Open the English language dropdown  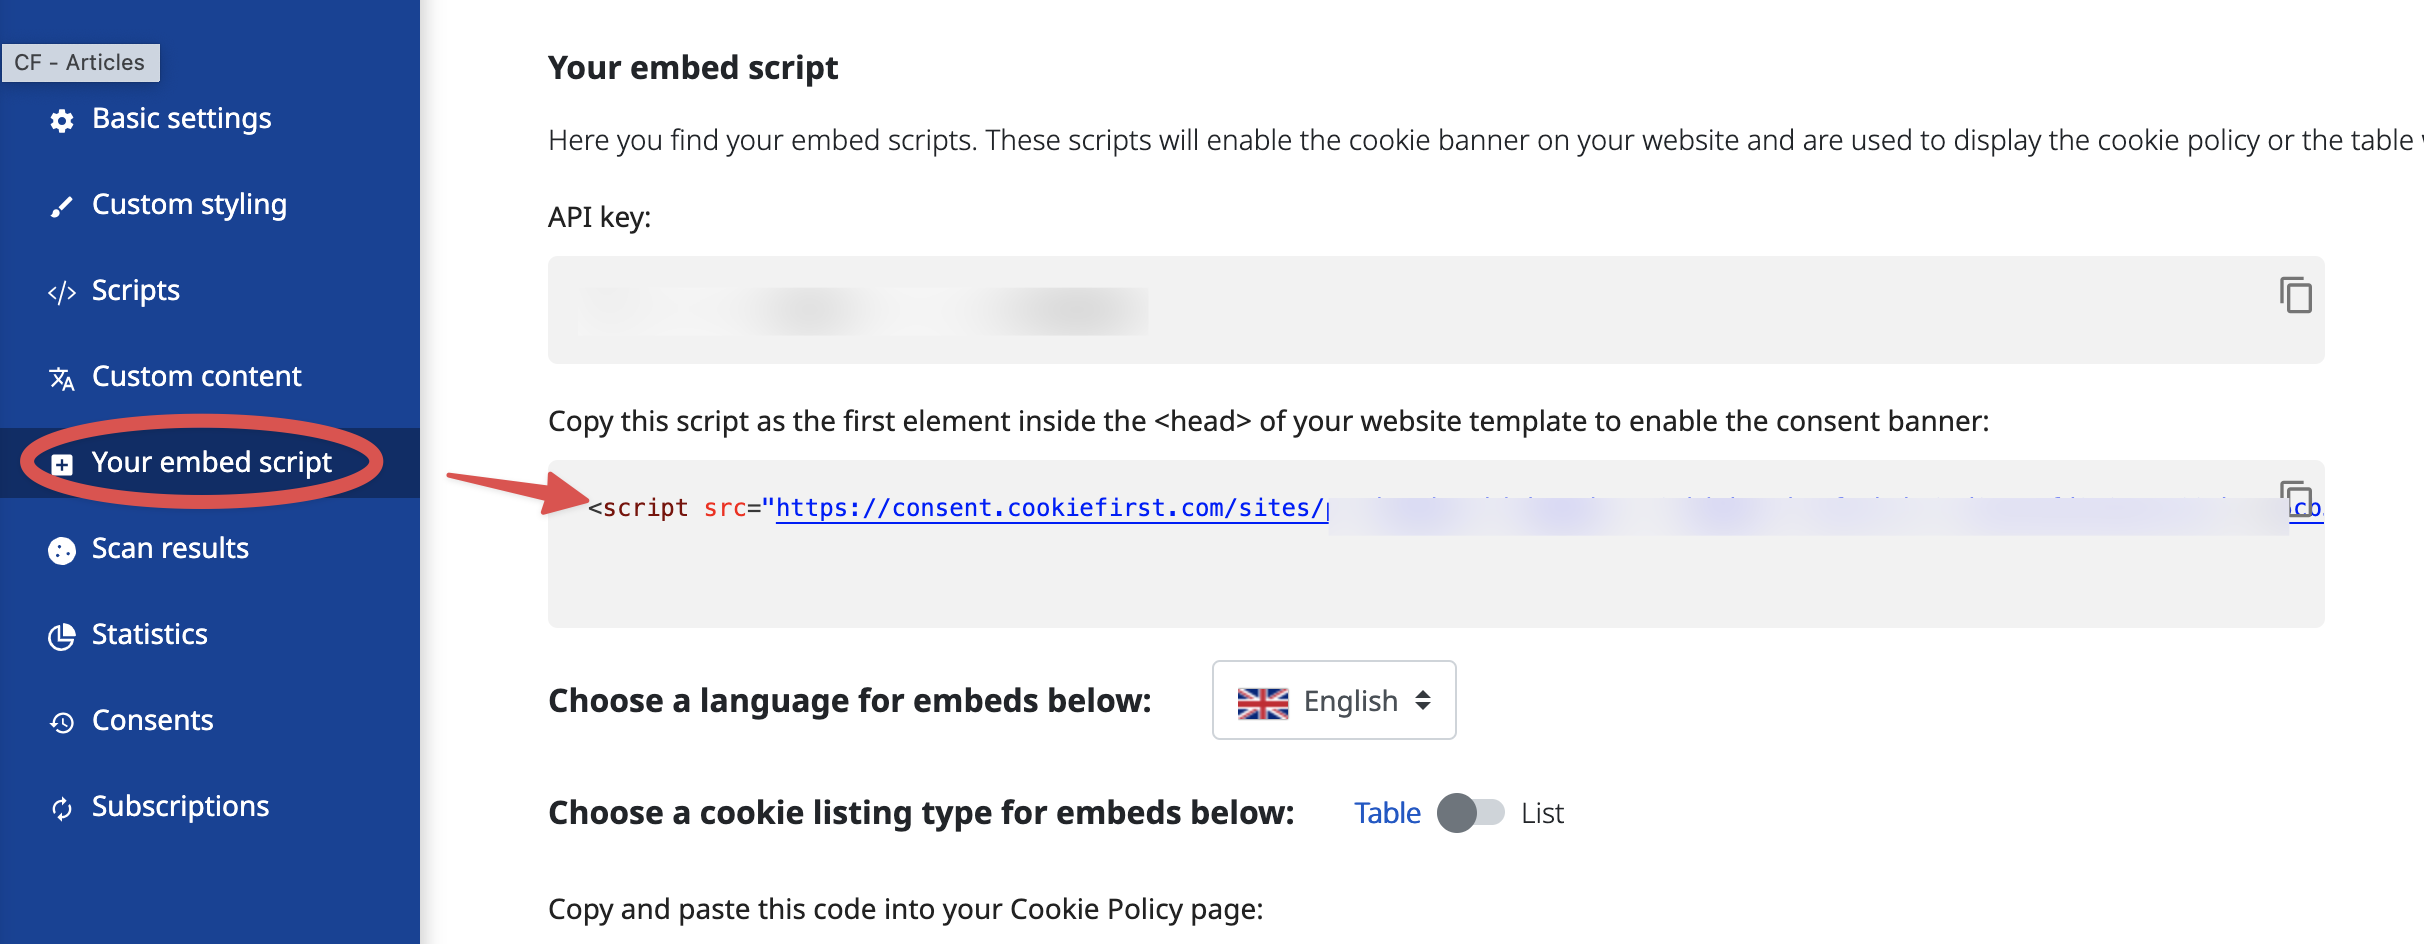[1334, 700]
